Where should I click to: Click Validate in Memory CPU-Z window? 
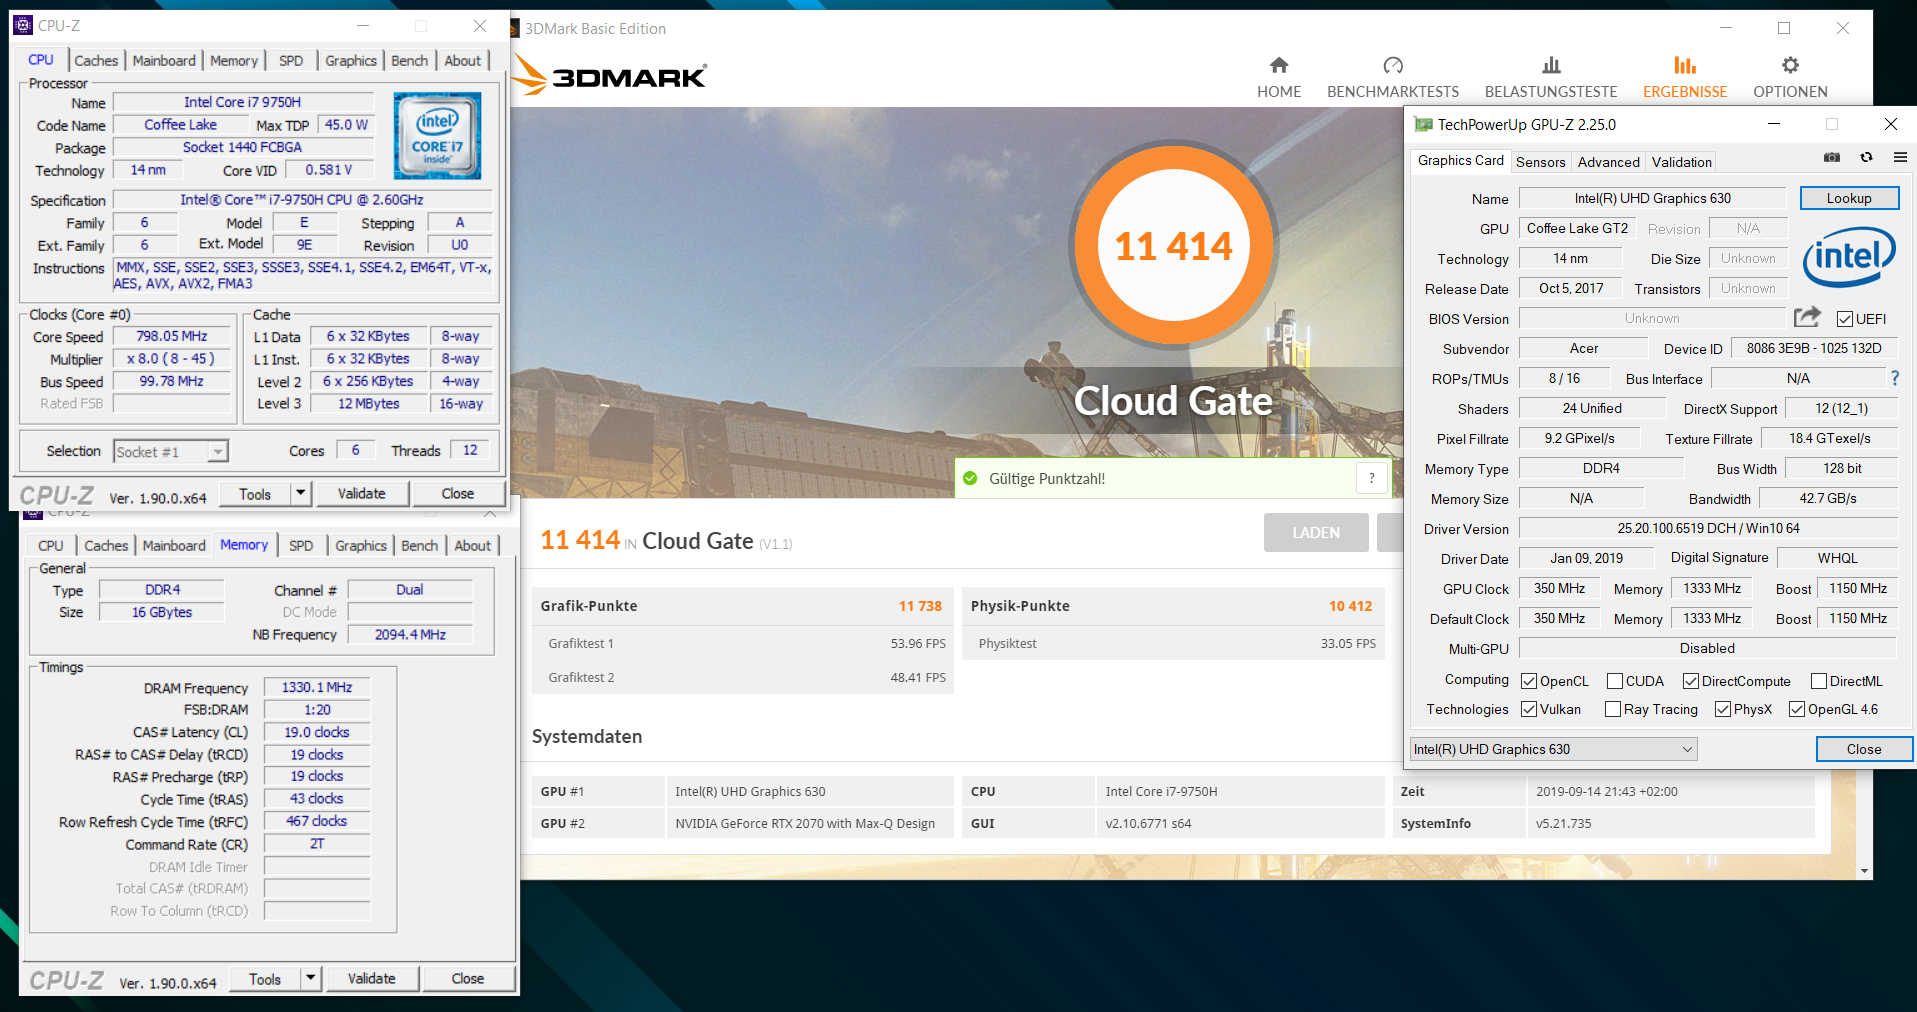click(371, 978)
